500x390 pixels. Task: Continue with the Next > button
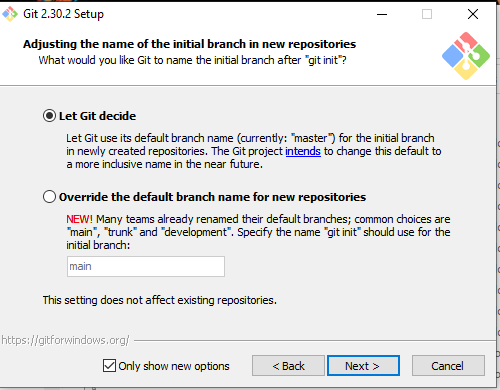363,366
